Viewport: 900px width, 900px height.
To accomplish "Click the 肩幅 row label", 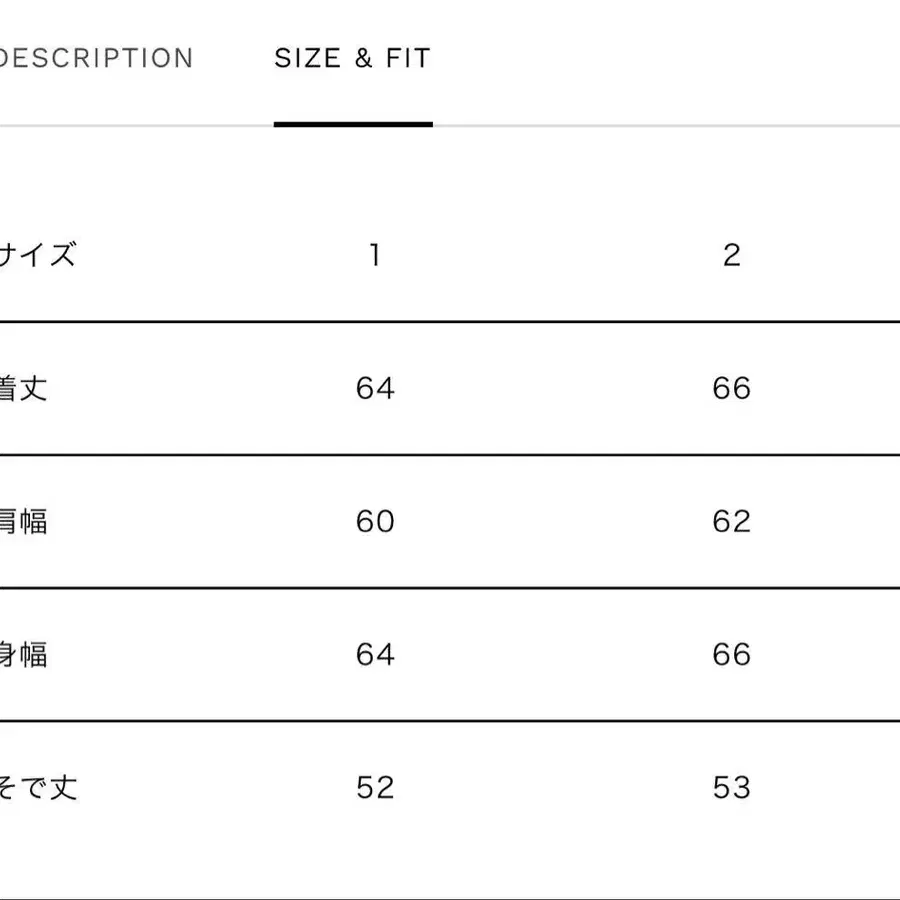I will point(24,521).
